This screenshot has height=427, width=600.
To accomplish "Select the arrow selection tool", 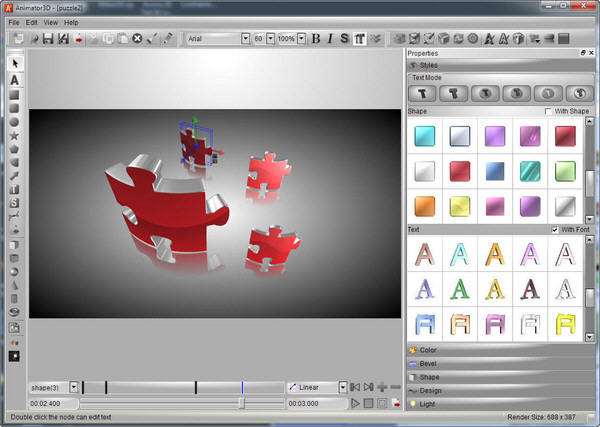I will [15, 63].
